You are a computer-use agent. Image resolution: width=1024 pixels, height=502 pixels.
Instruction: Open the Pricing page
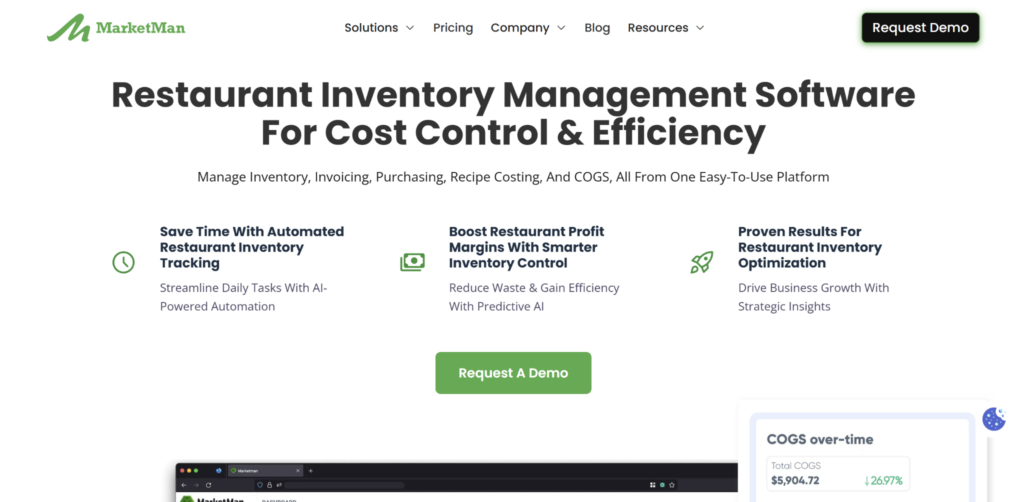(453, 27)
